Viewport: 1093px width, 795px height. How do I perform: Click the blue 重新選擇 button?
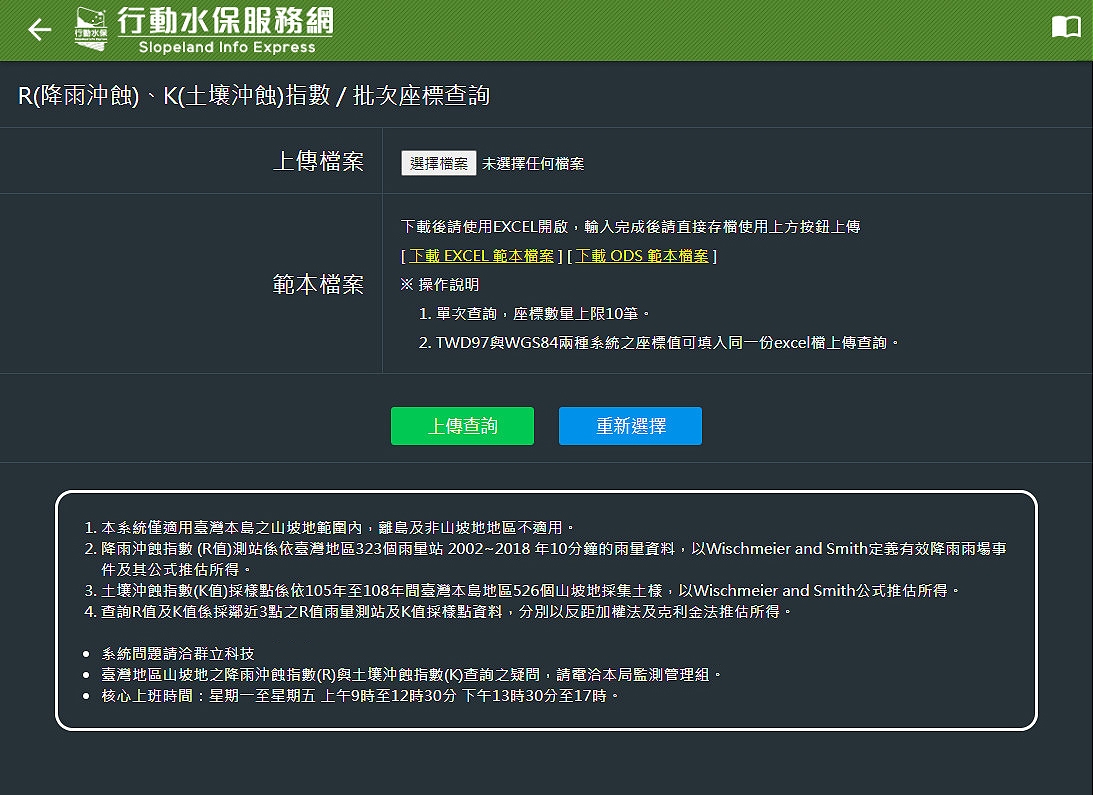point(630,426)
